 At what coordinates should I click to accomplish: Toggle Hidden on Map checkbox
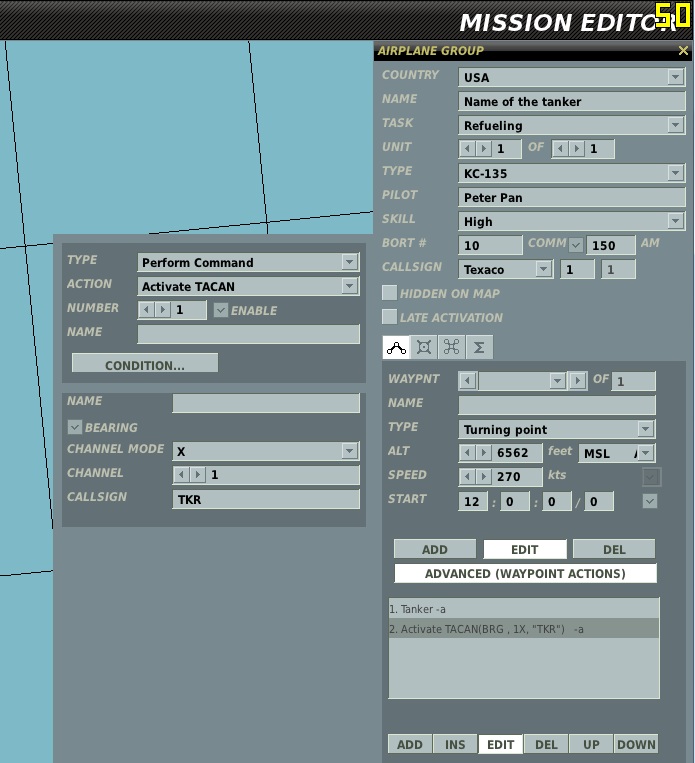[389, 293]
